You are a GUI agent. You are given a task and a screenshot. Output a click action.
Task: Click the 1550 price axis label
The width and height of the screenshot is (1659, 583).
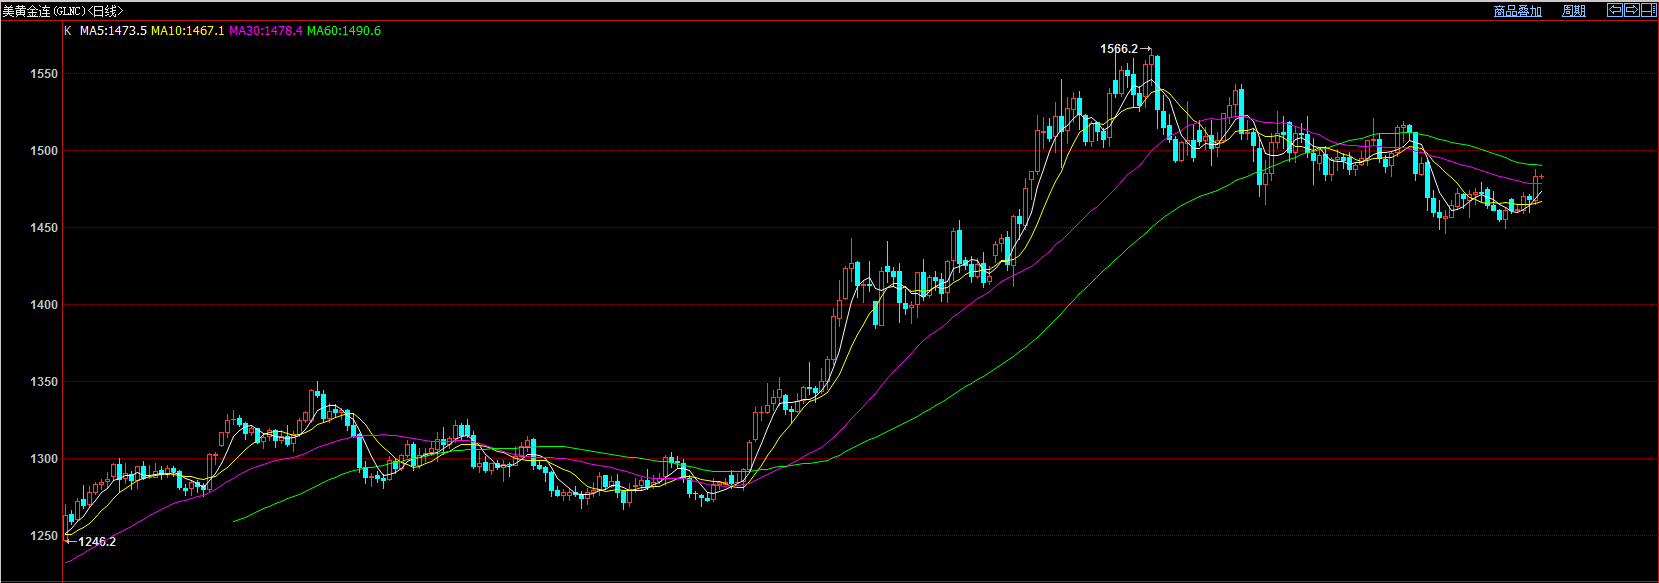[44, 74]
